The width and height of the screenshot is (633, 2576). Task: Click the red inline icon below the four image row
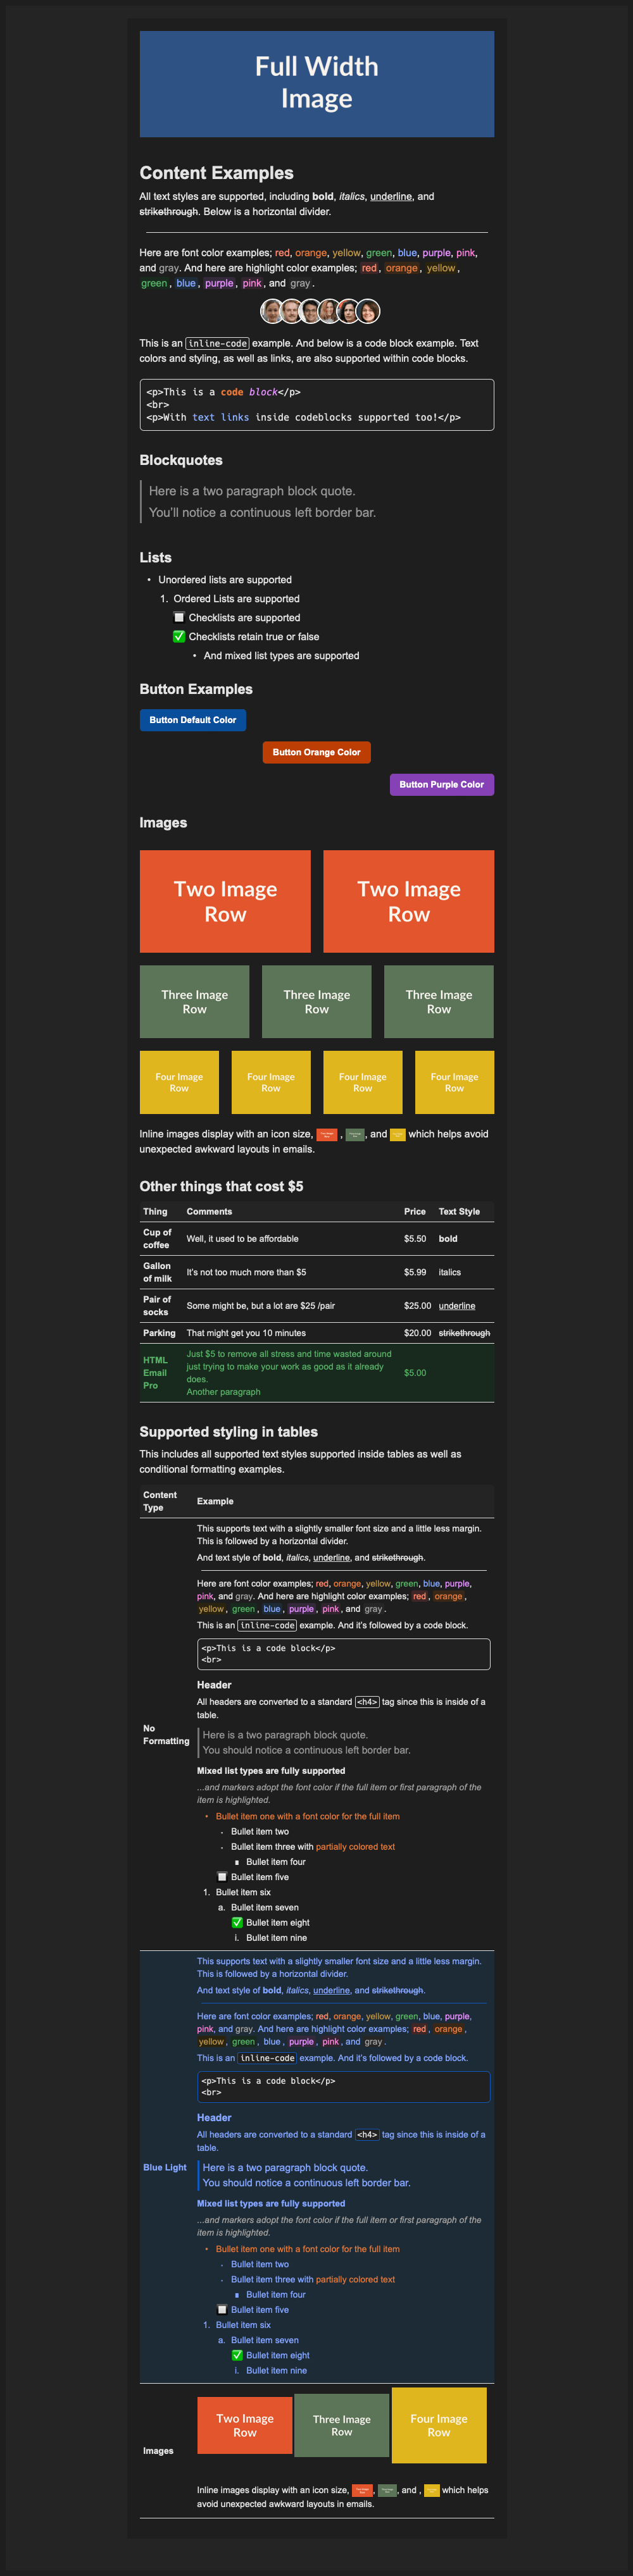click(x=326, y=1135)
